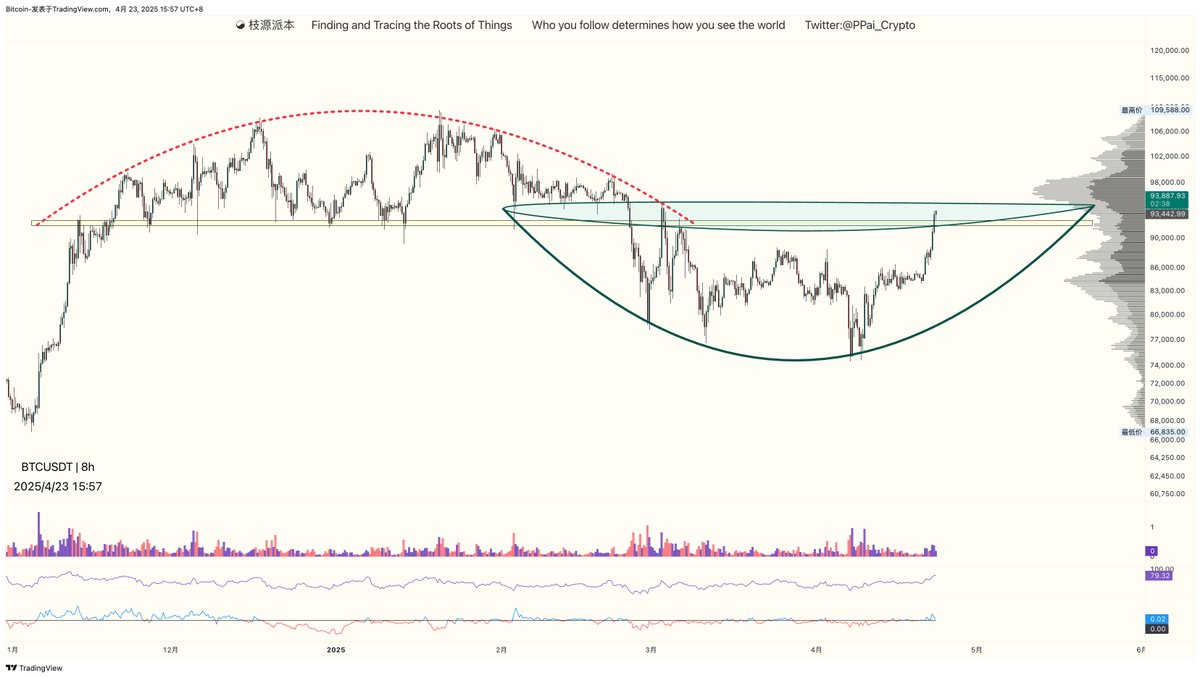The height and width of the screenshot is (678, 1200).
Task: Click the 12月 date on time axis
Action: click(x=171, y=649)
